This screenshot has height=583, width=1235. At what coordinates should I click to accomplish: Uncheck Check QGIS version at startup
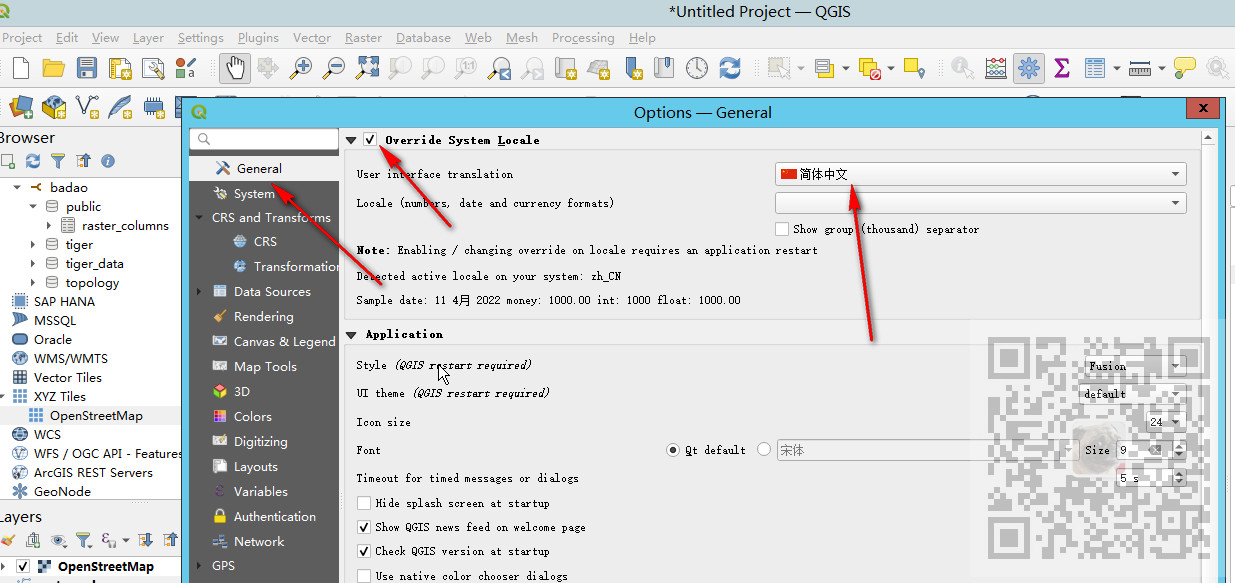point(364,551)
